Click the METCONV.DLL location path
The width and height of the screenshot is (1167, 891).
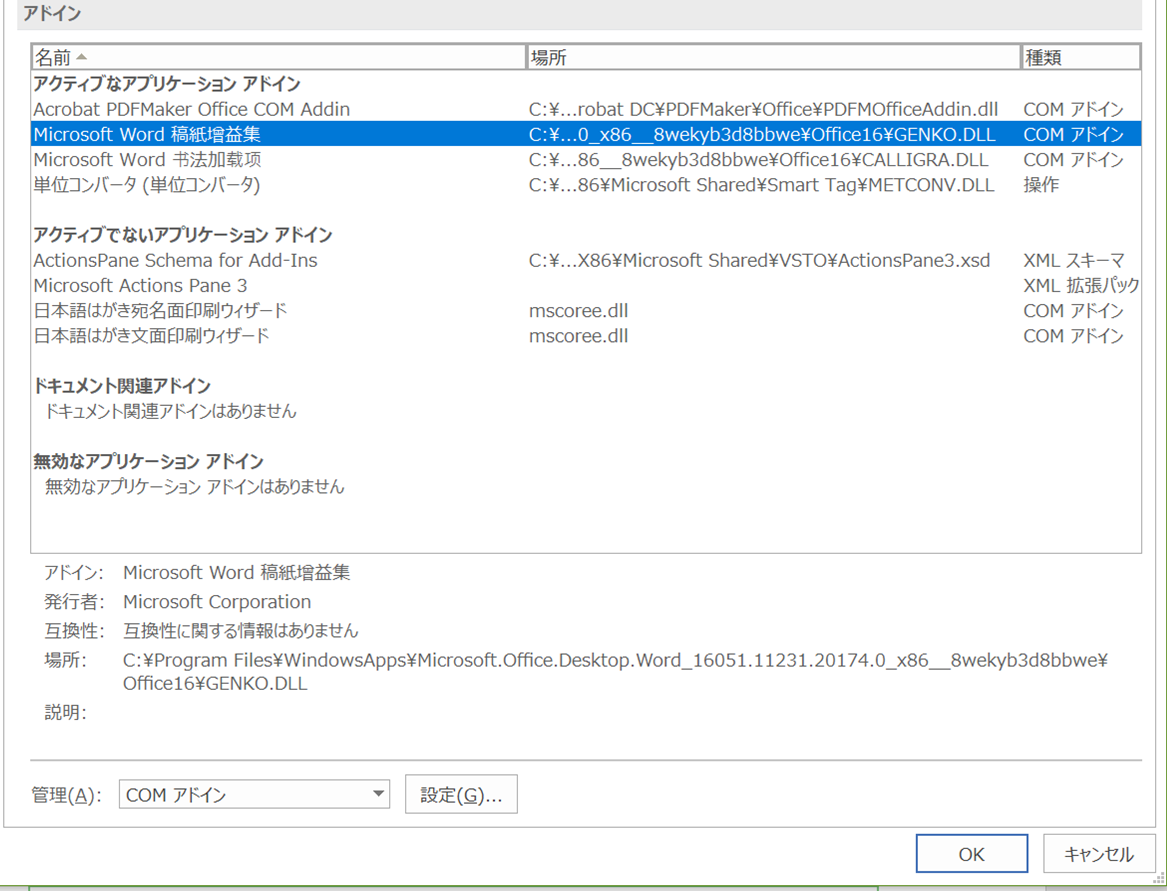761,185
